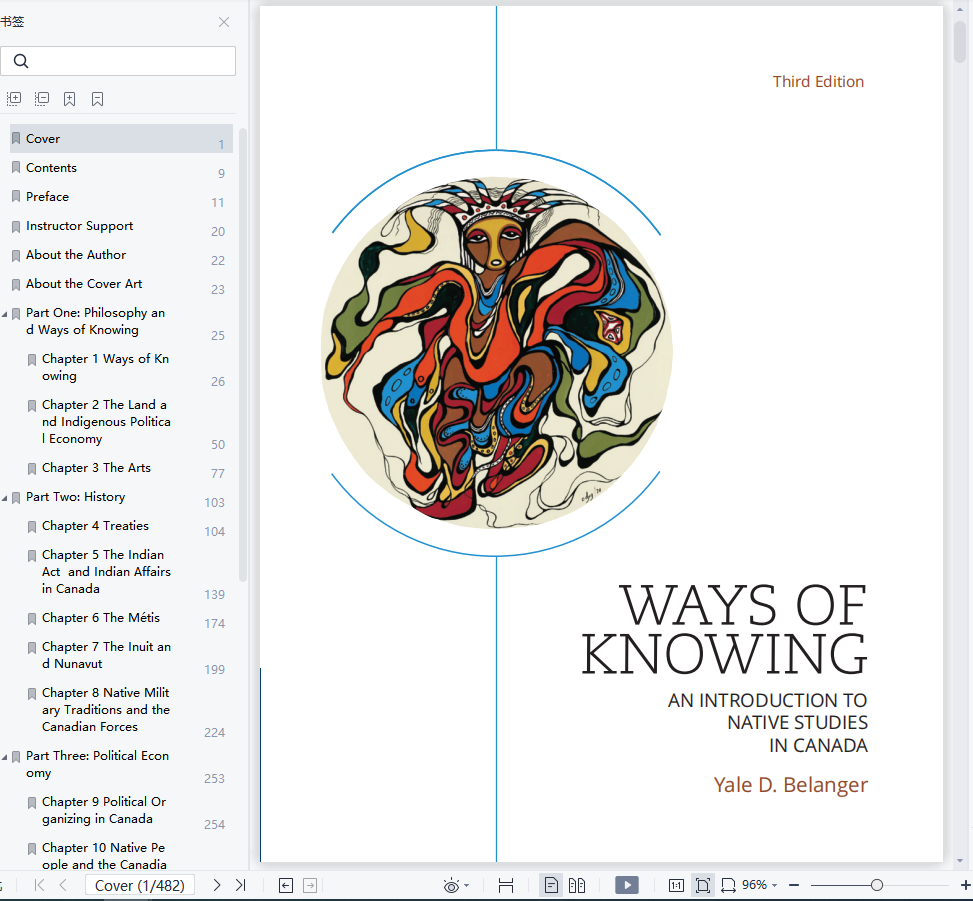Switch to single page view

pyautogui.click(x=550, y=885)
